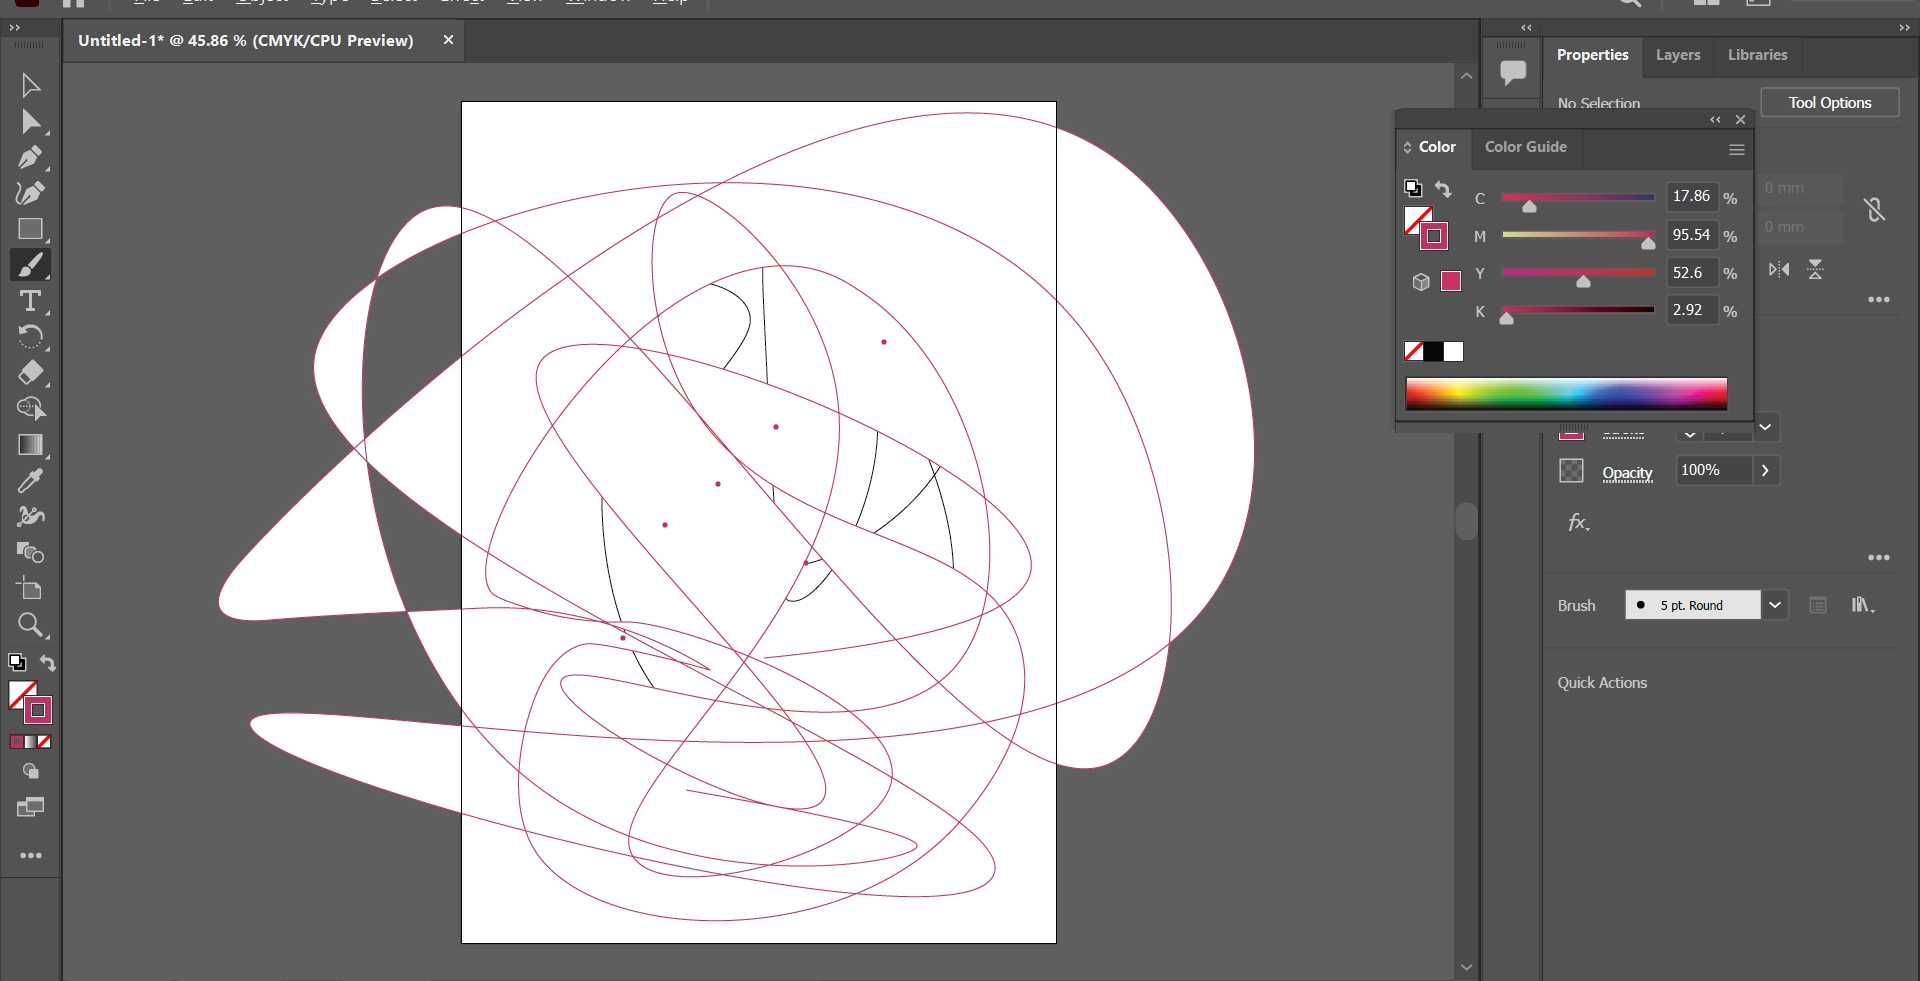Select the Pen tool
1920x981 pixels.
click(30, 158)
